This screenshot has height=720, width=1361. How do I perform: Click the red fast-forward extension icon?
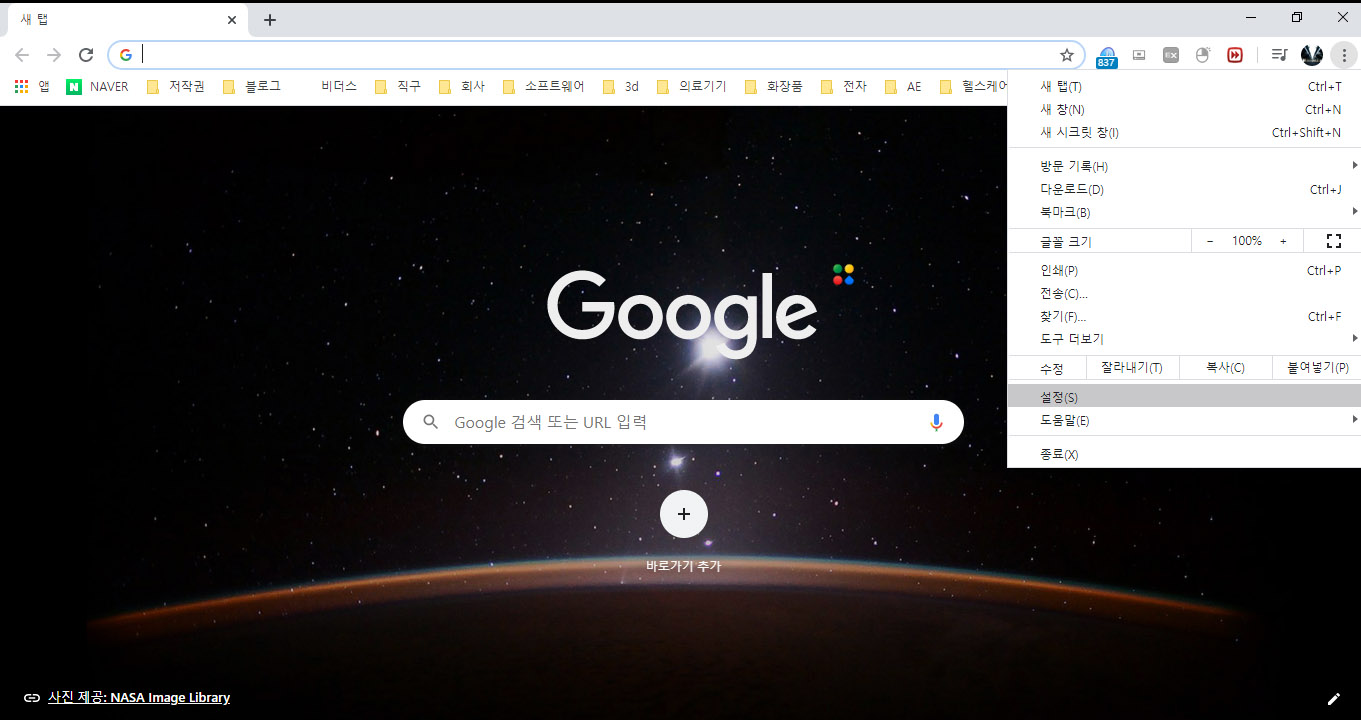[x=1235, y=55]
